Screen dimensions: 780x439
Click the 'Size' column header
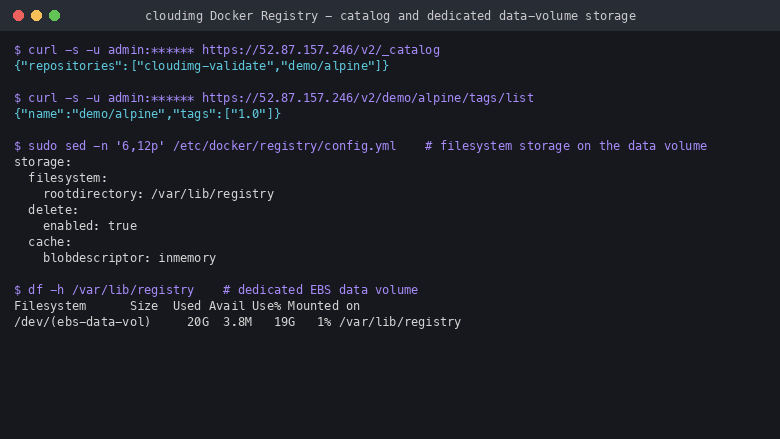click(x=144, y=306)
